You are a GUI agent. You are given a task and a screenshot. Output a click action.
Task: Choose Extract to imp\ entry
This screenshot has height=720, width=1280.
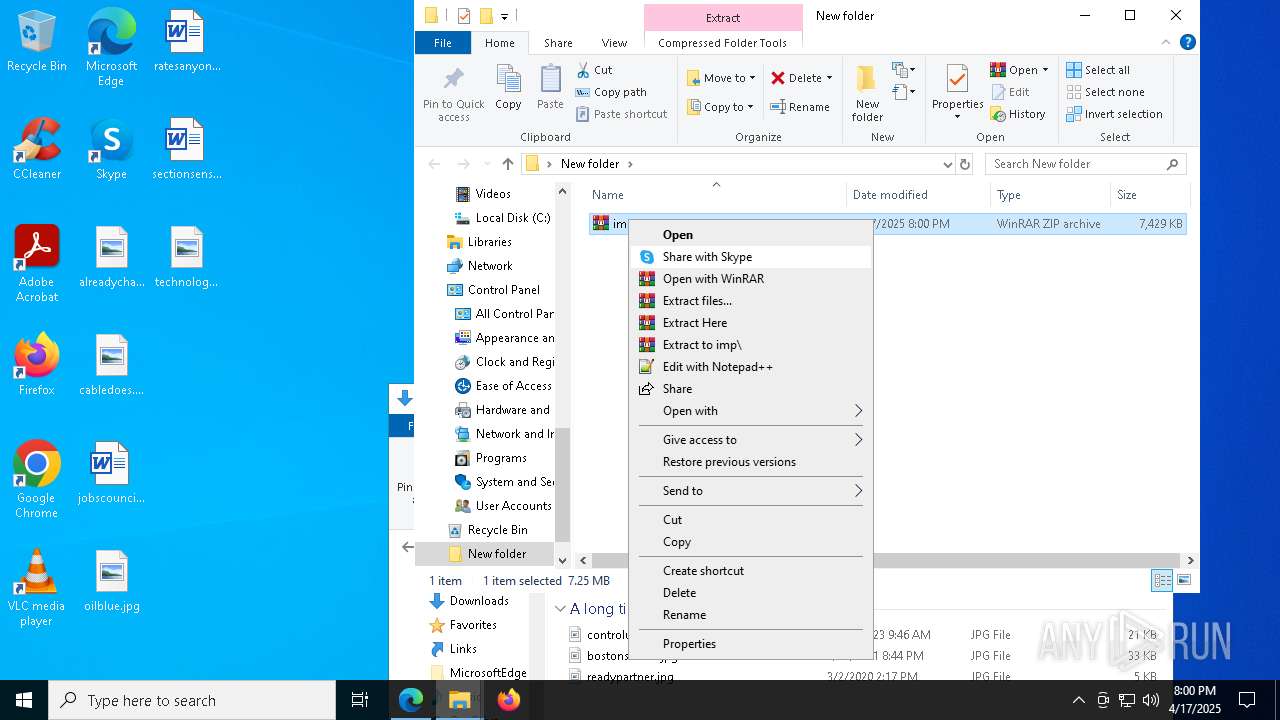click(x=751, y=345)
